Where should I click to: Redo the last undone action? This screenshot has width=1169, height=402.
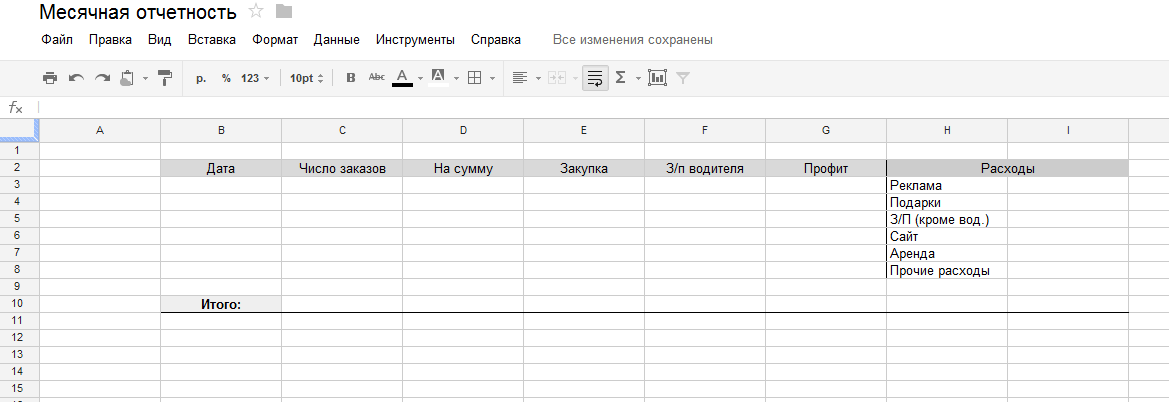tap(102, 78)
